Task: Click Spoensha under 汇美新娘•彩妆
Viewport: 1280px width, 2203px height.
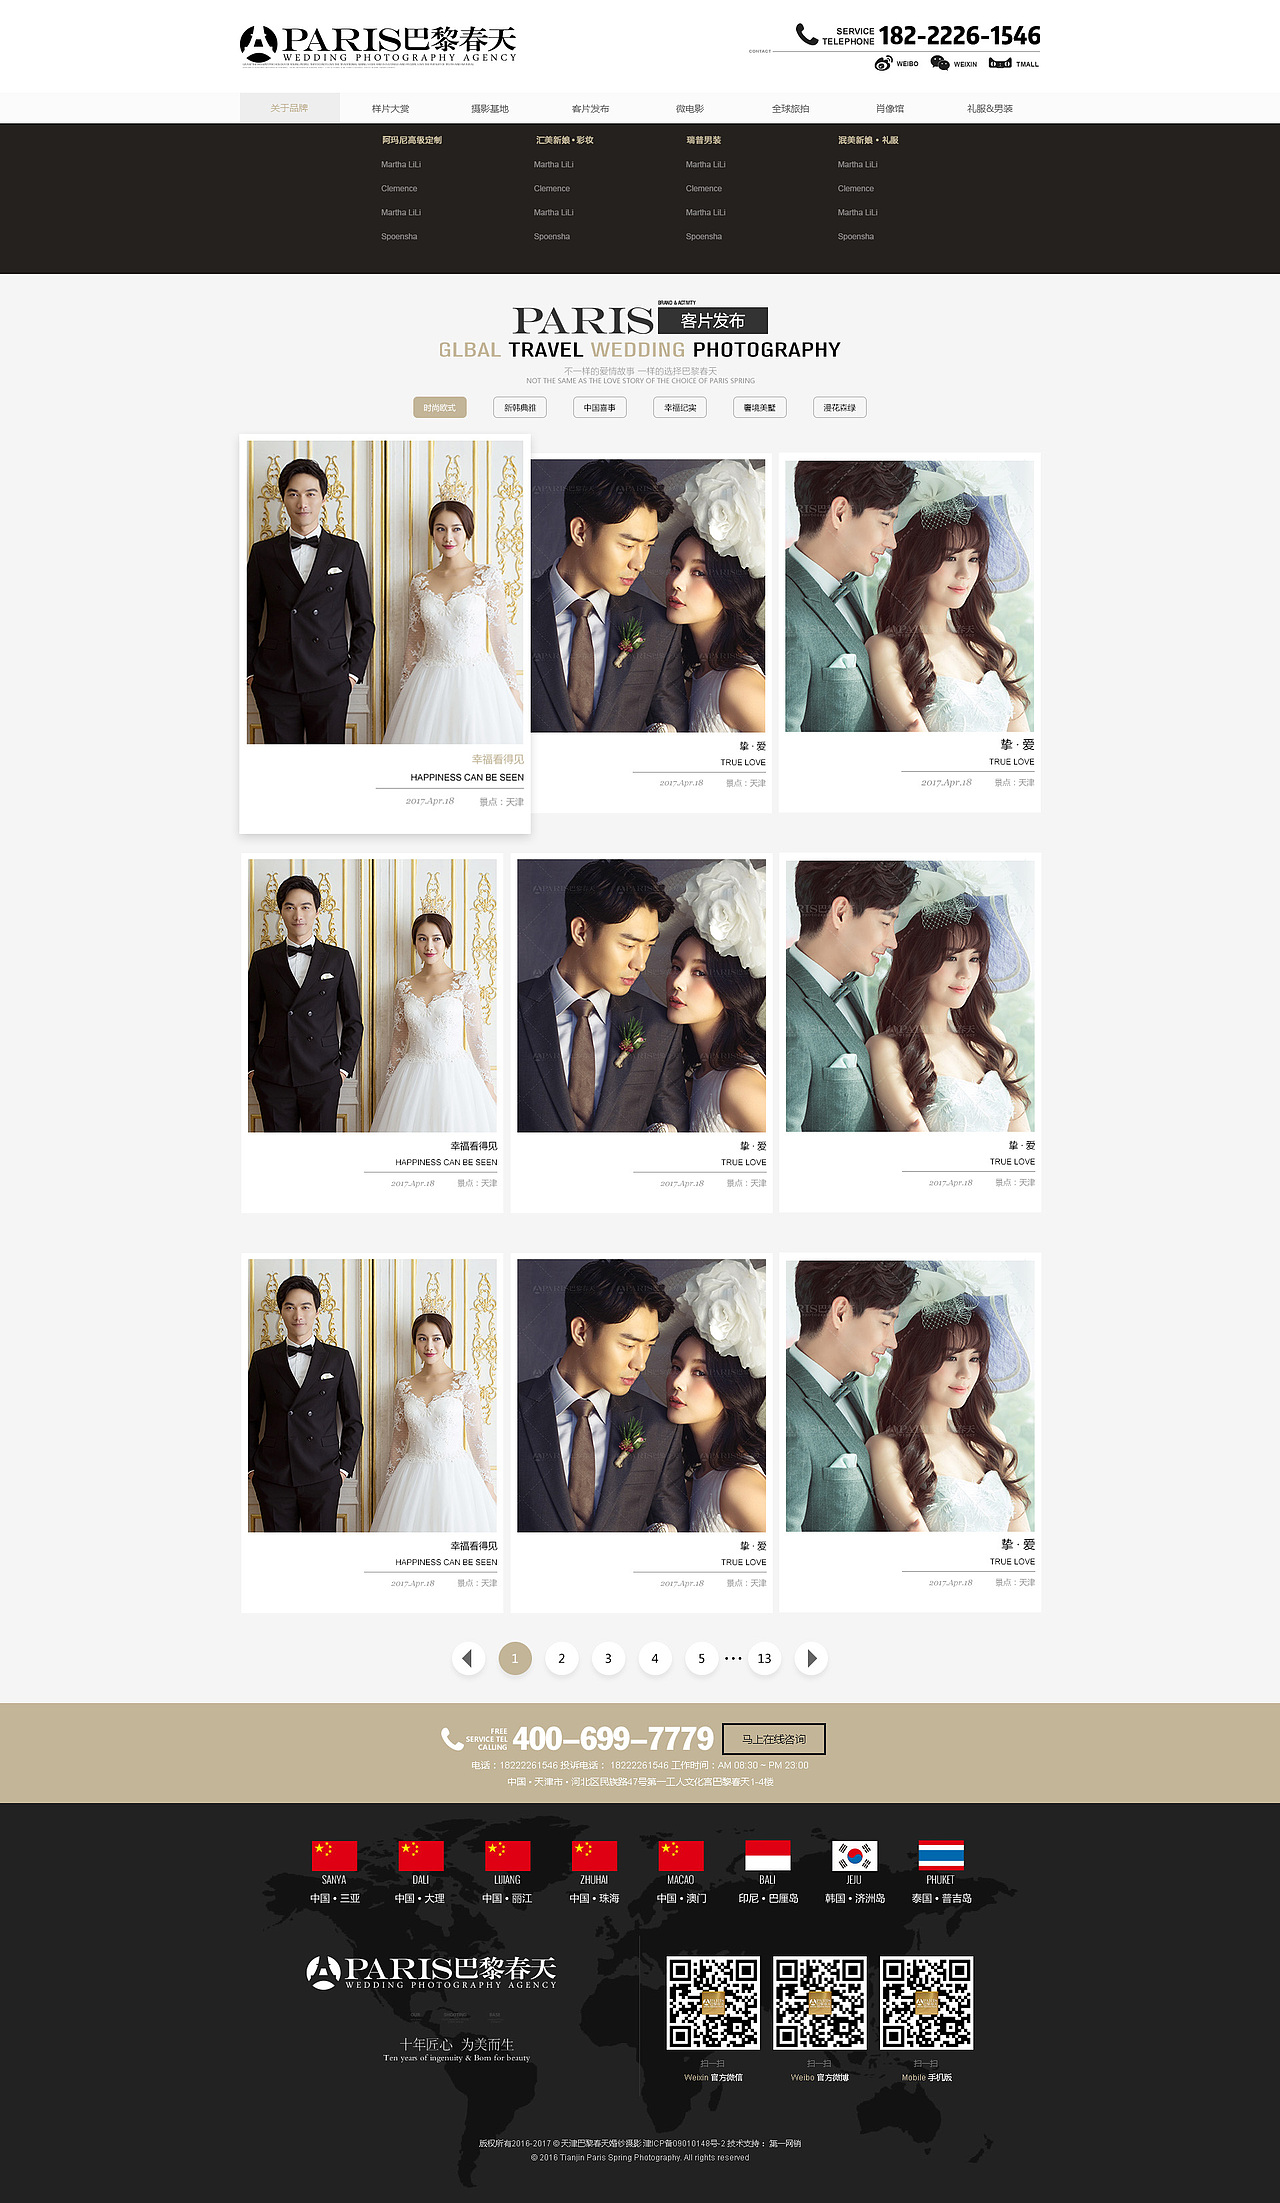Action: (552, 236)
